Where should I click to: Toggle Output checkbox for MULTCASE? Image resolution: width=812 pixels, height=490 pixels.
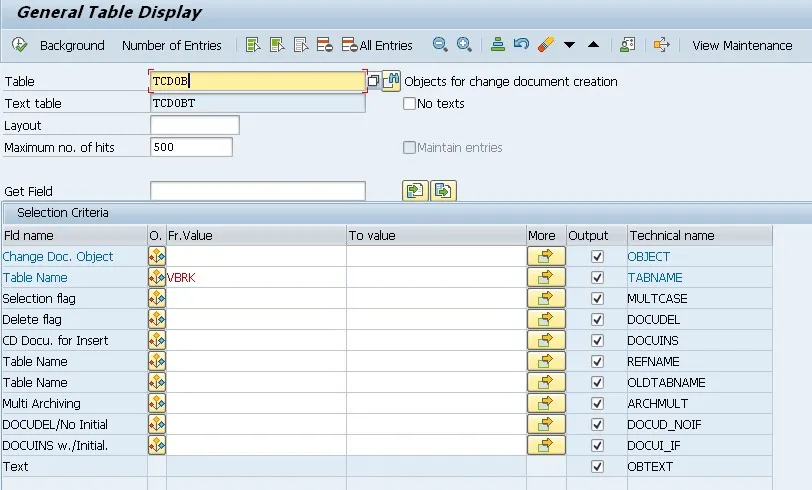(x=597, y=298)
